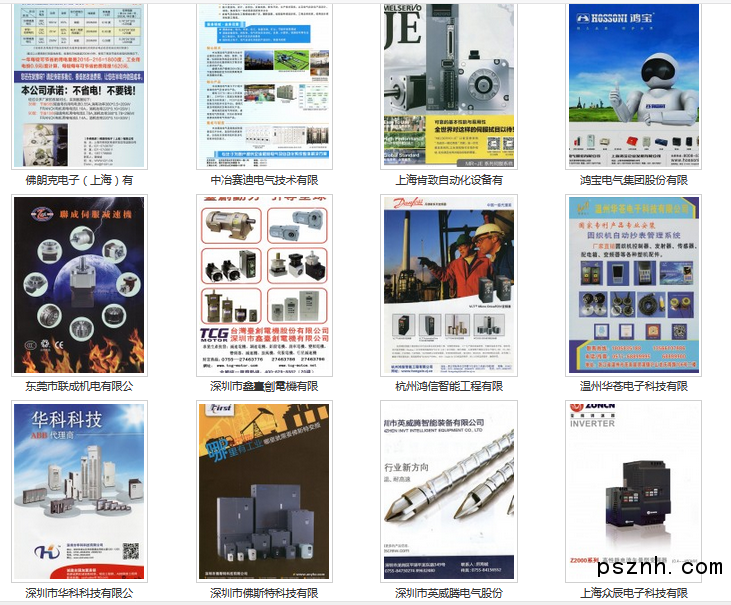Screen dimensions: 731x605
Task: Open the ZONCN Inverter ad thumbnail
Action: (633, 491)
